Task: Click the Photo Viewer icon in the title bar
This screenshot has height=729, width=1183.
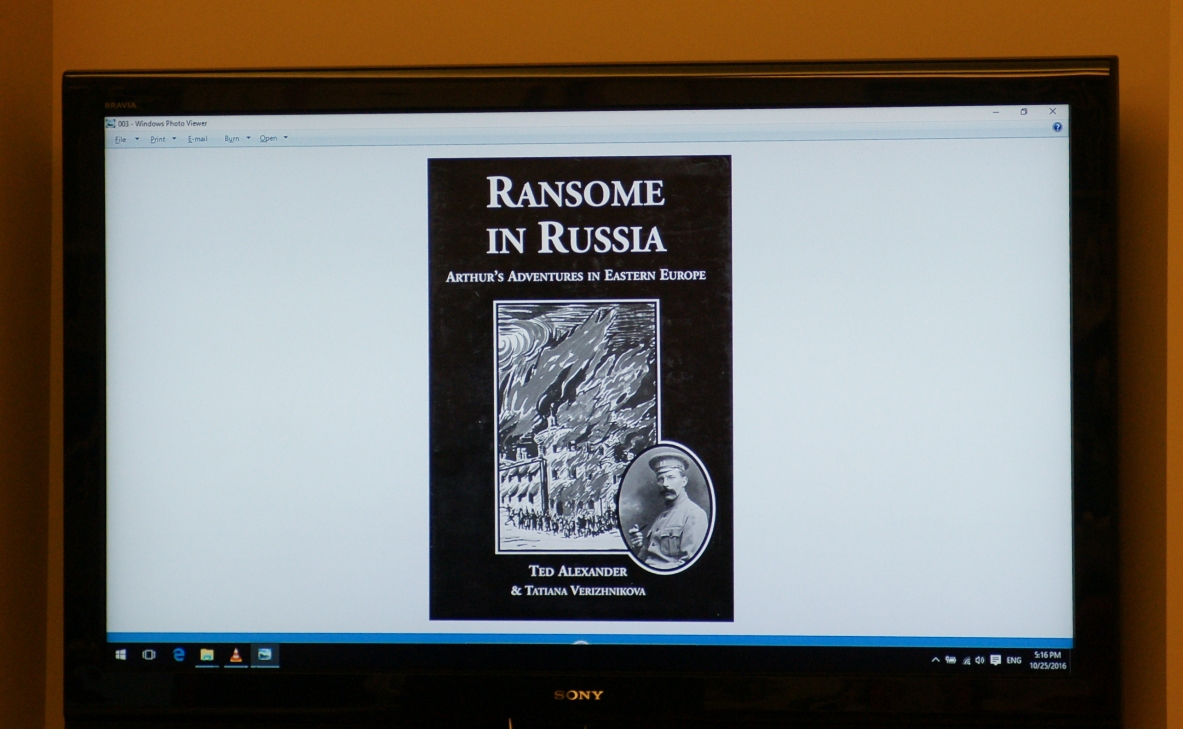Action: pos(110,124)
